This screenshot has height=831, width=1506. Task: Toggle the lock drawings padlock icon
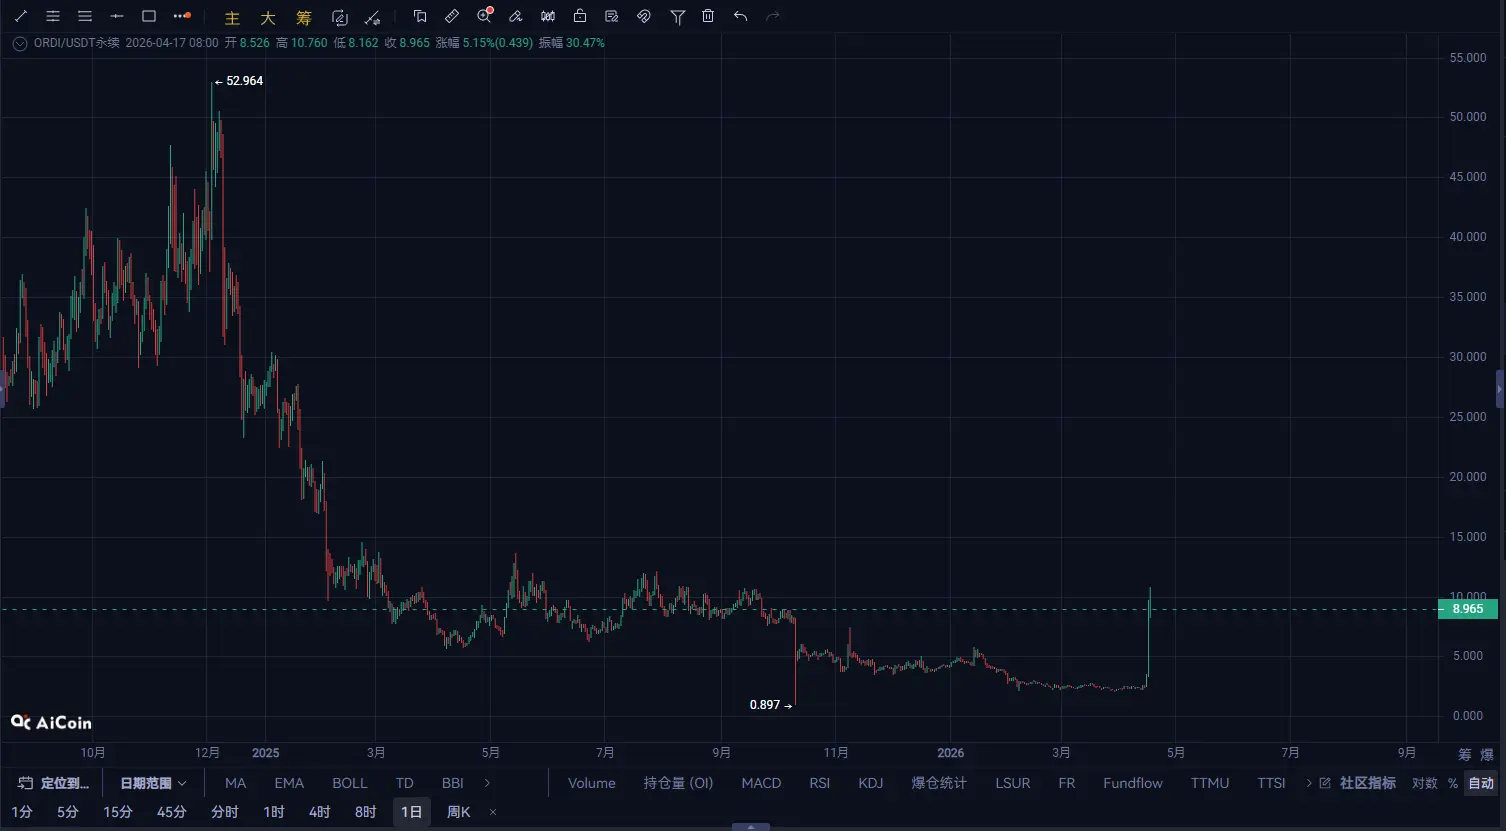(580, 16)
